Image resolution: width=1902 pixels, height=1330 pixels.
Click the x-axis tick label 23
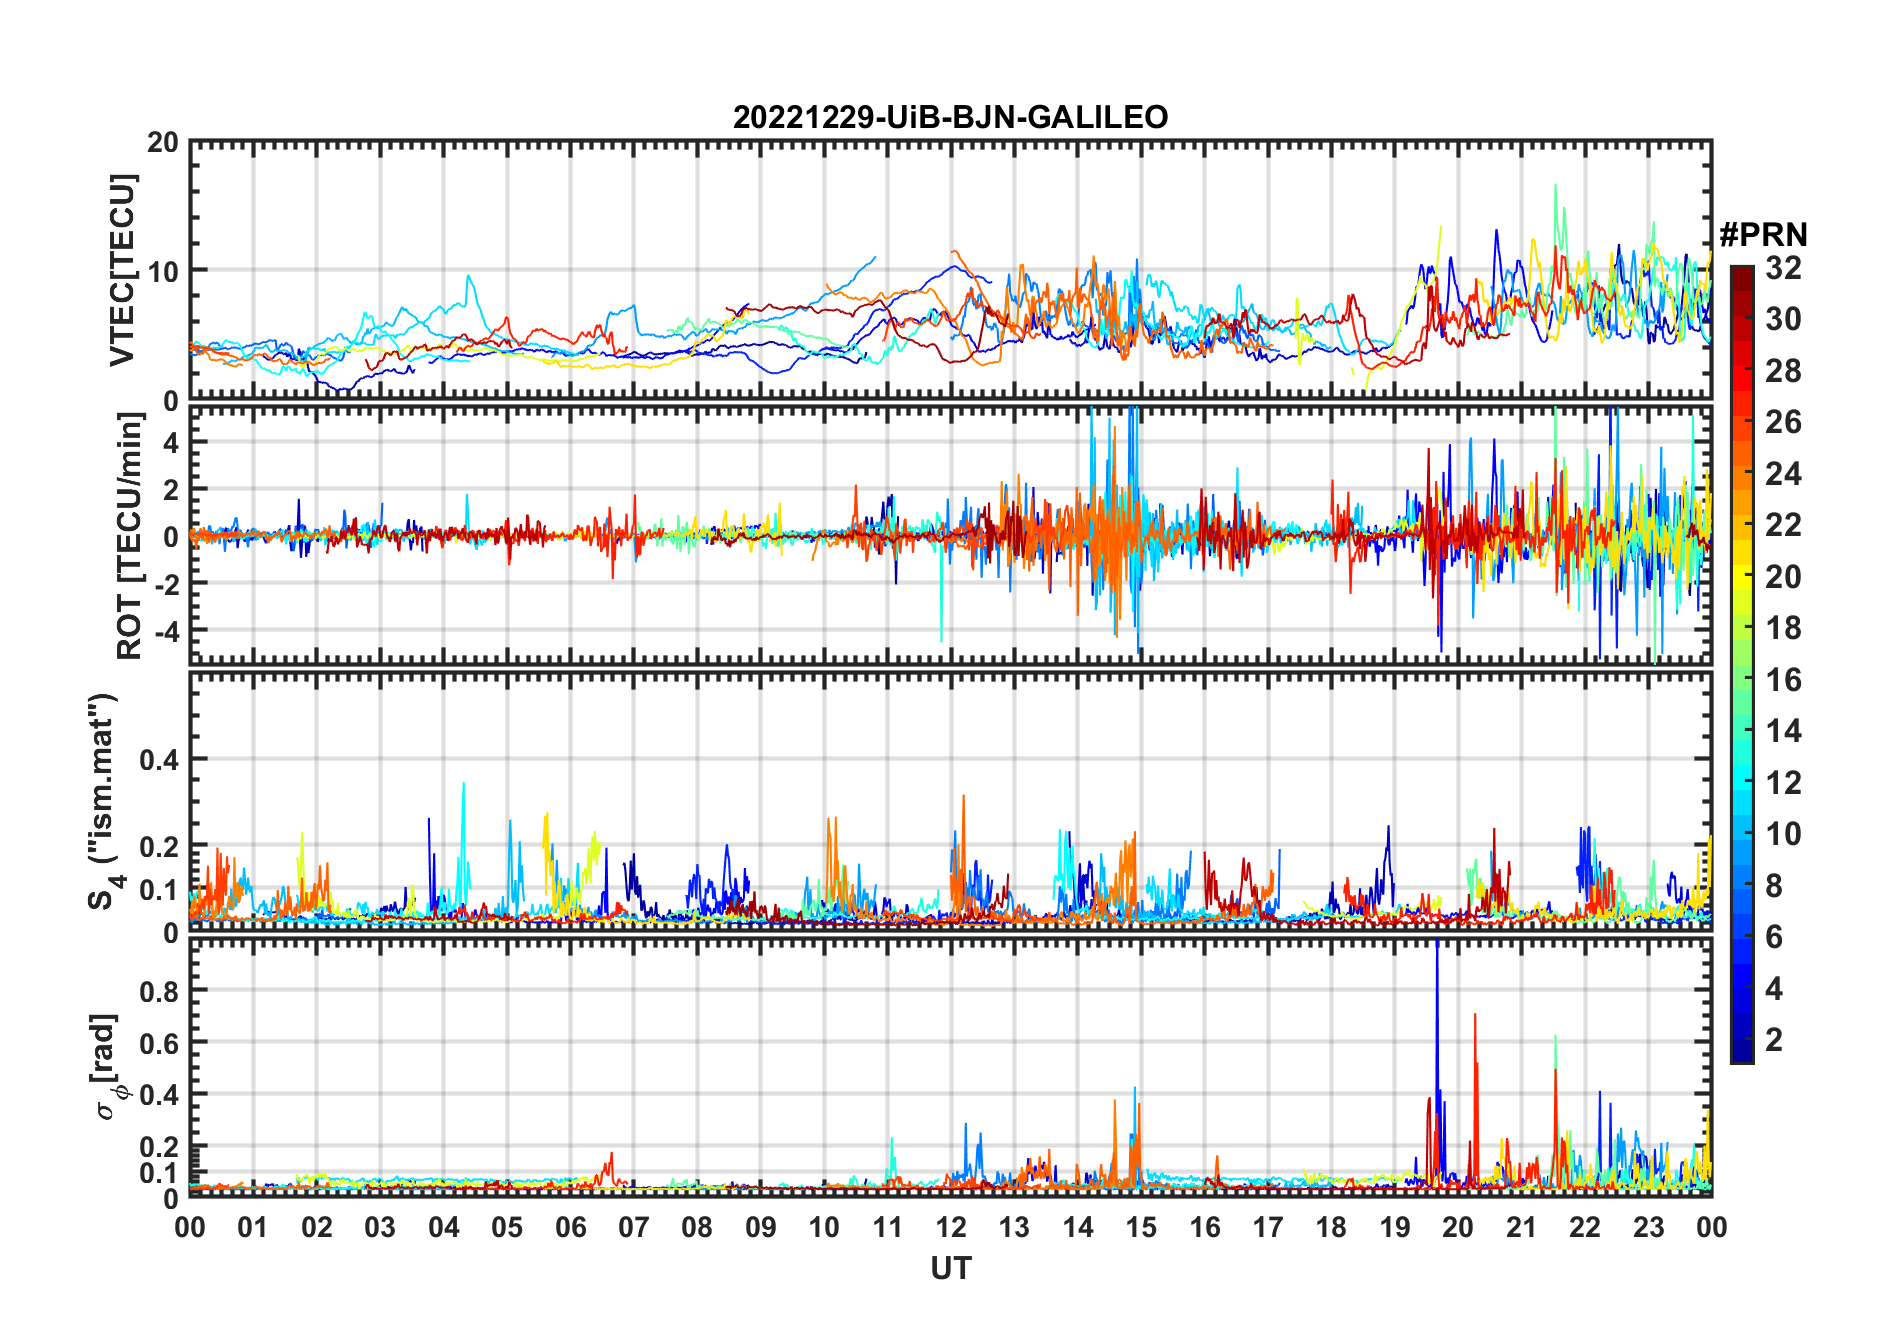point(1648,1227)
